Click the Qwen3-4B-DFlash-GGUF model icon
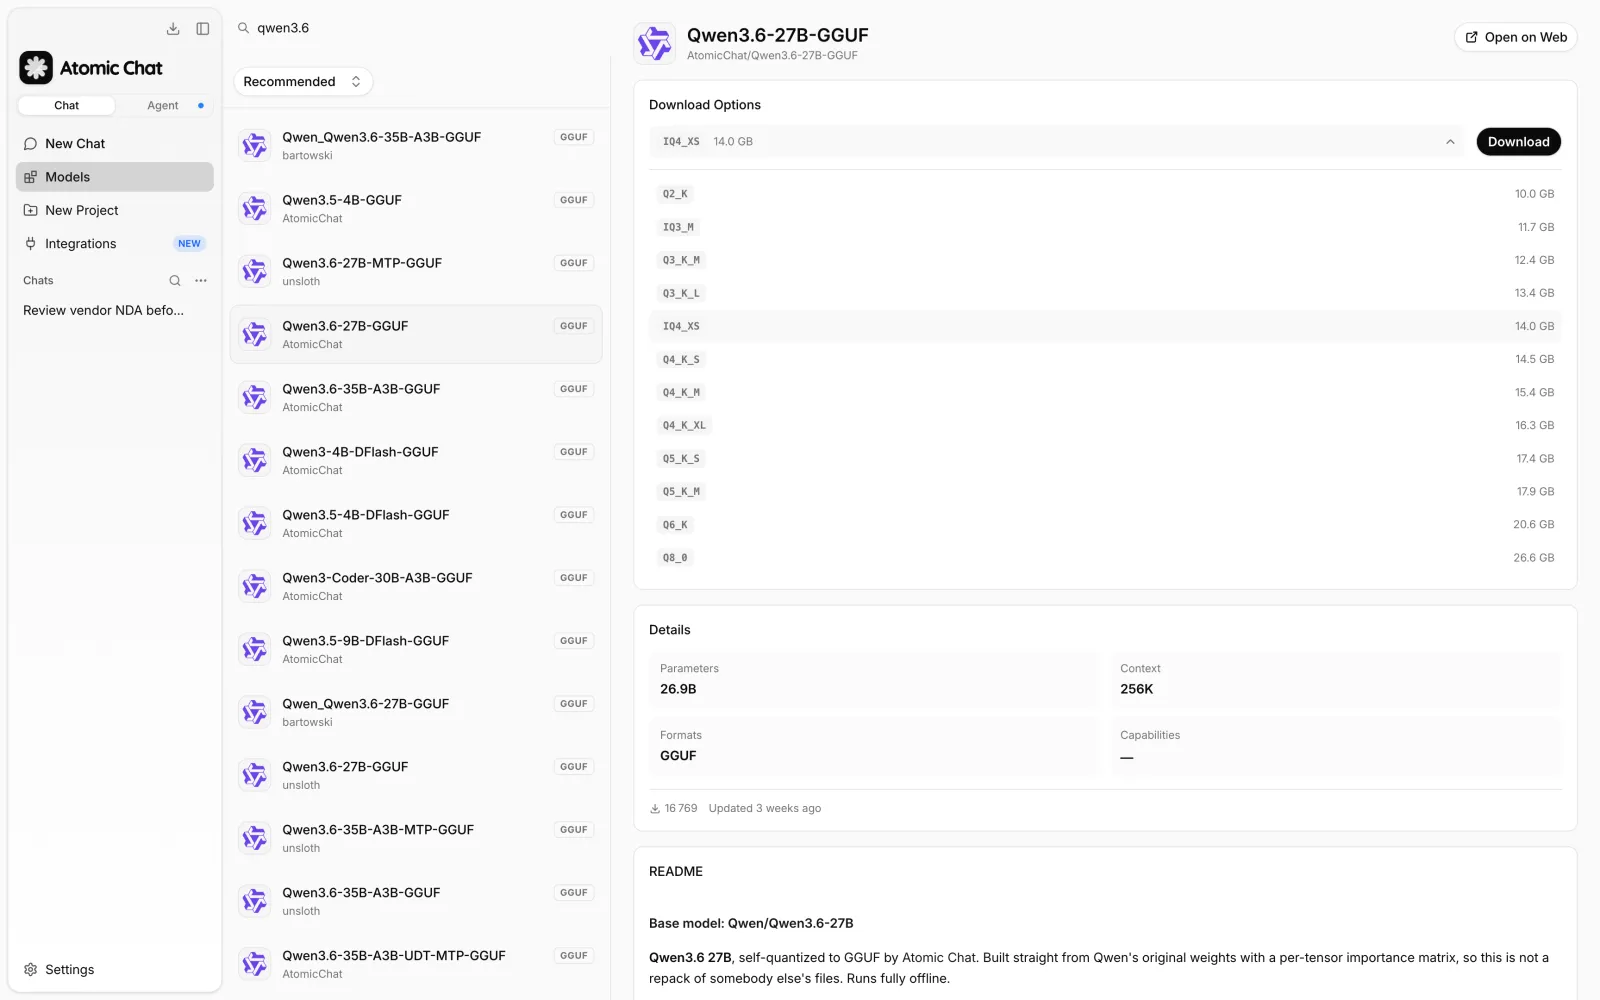 255,460
